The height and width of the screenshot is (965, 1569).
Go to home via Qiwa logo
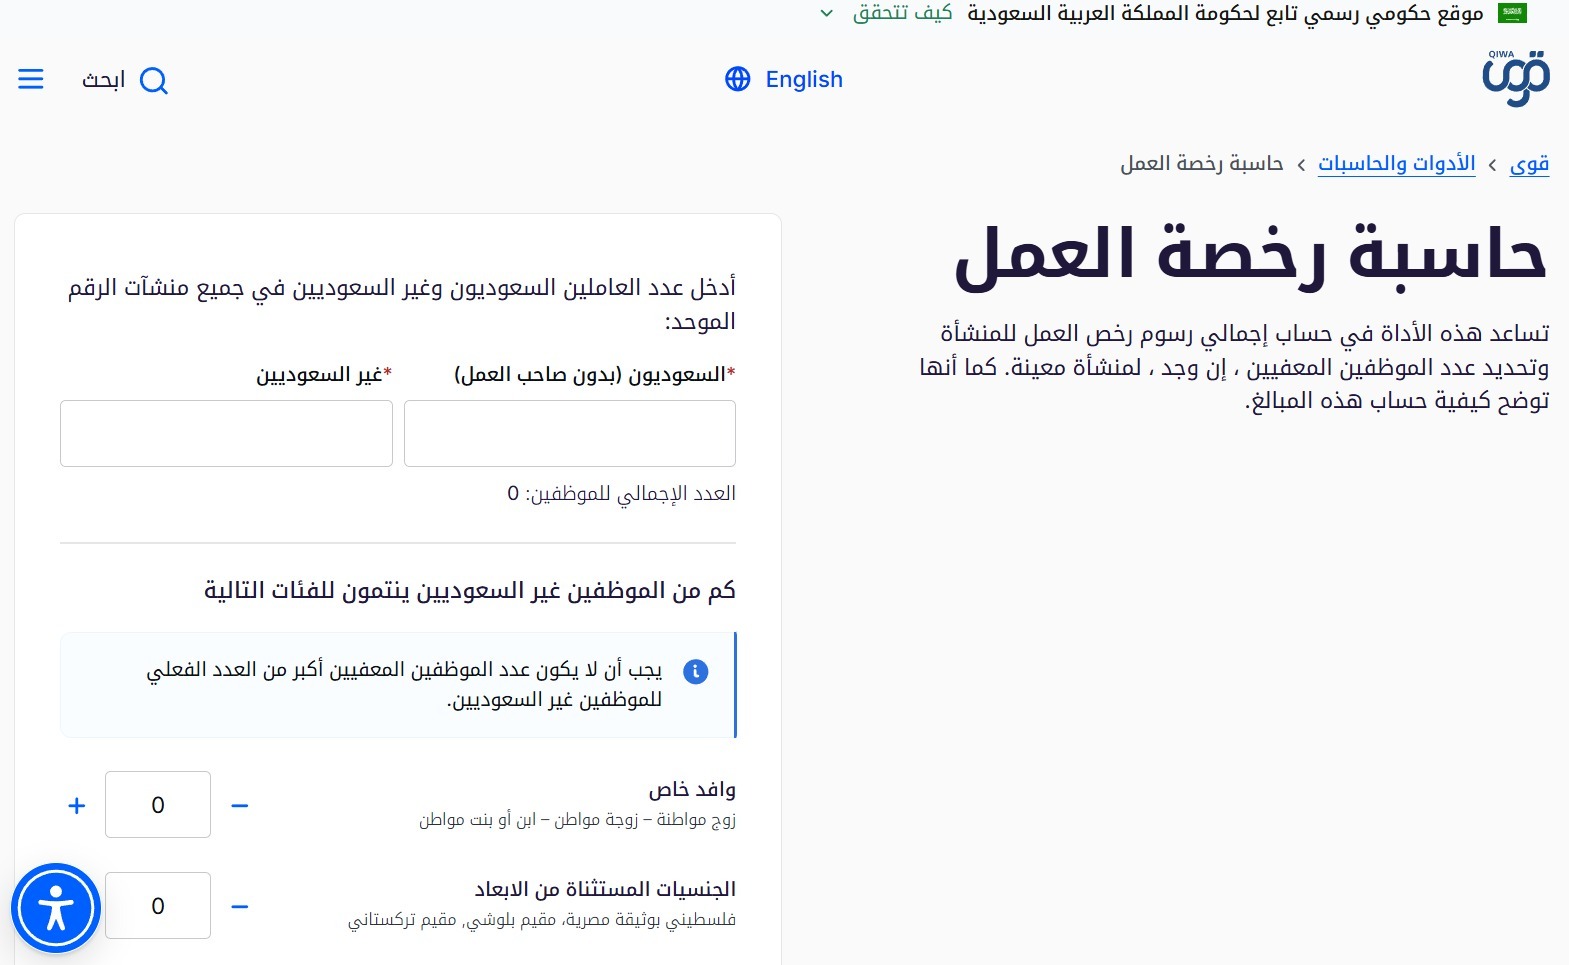[1516, 78]
